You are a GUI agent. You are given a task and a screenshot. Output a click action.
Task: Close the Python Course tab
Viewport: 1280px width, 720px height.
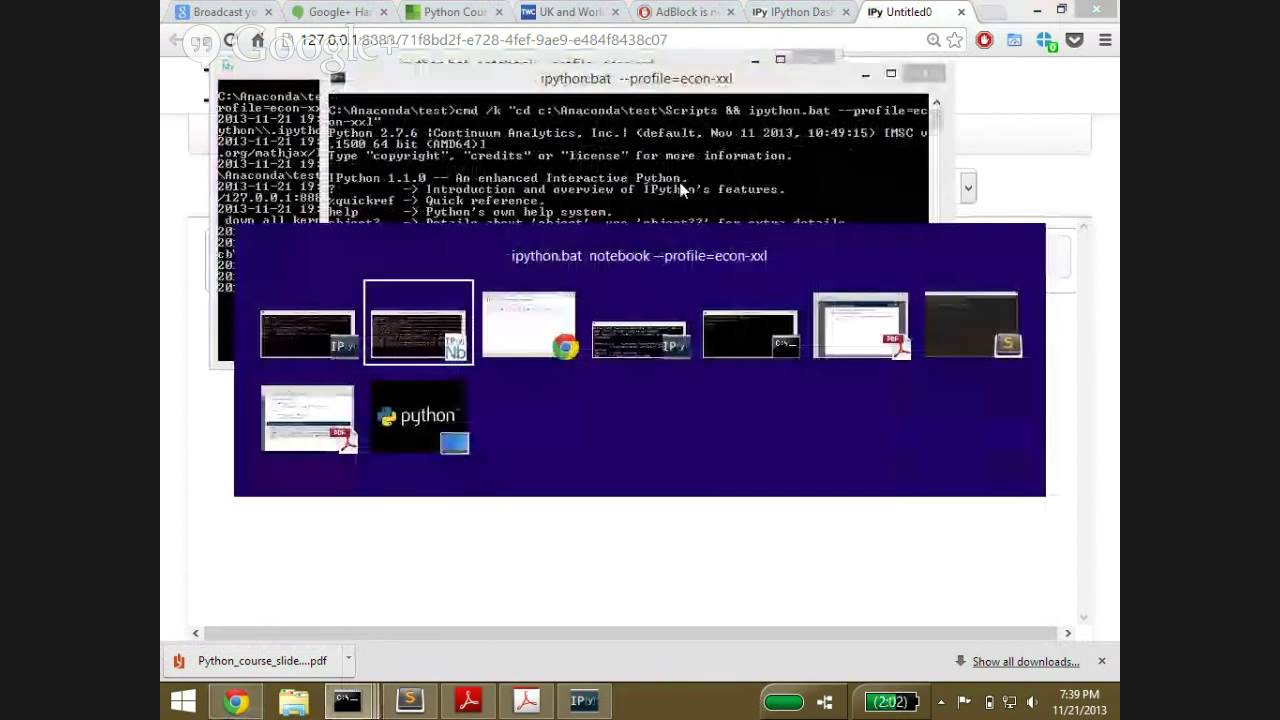point(499,12)
